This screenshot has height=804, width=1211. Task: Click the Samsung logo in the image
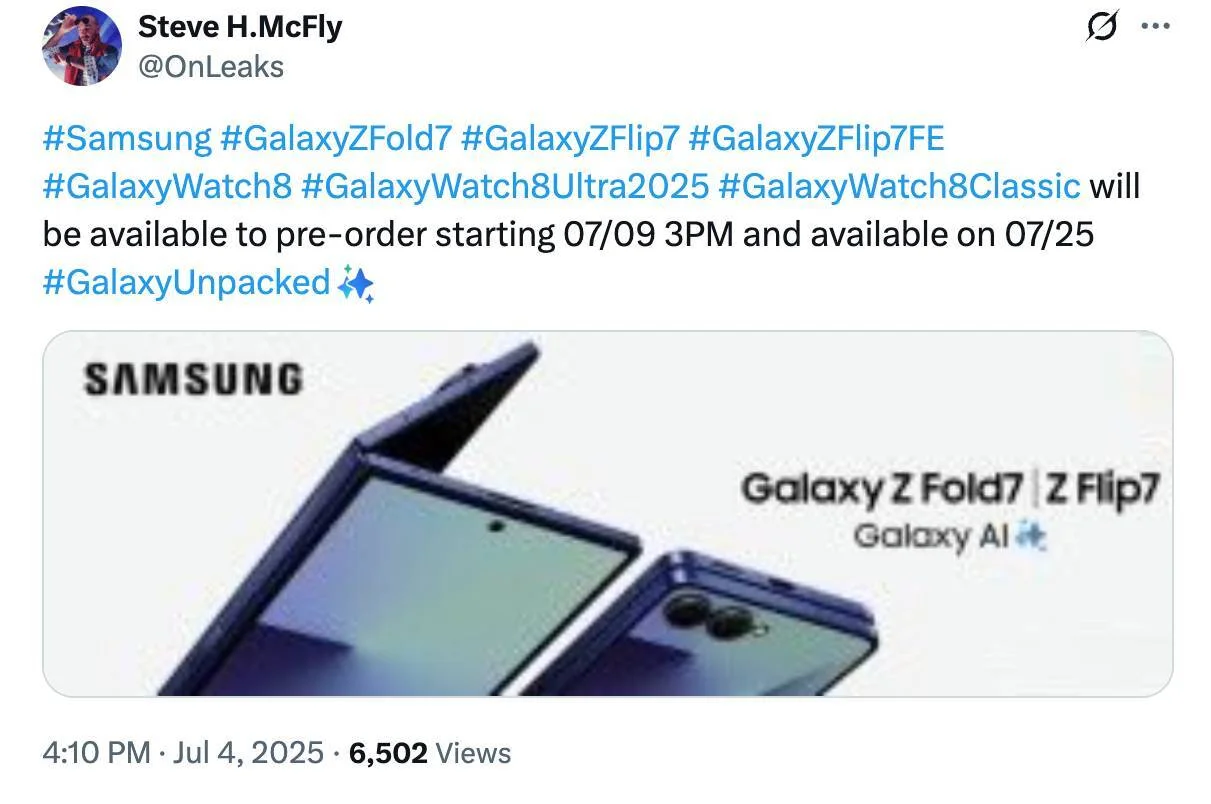[193, 379]
